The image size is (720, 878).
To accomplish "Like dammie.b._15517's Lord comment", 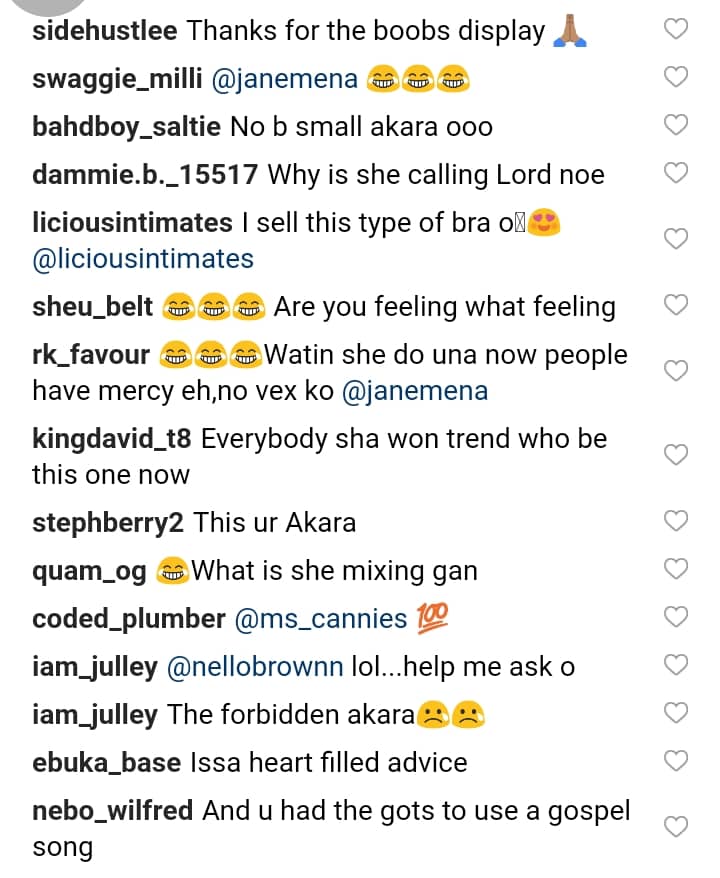I will 677,173.
